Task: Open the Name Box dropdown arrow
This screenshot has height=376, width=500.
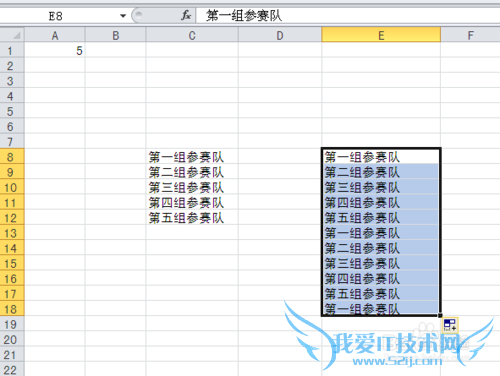Action: click(123, 16)
